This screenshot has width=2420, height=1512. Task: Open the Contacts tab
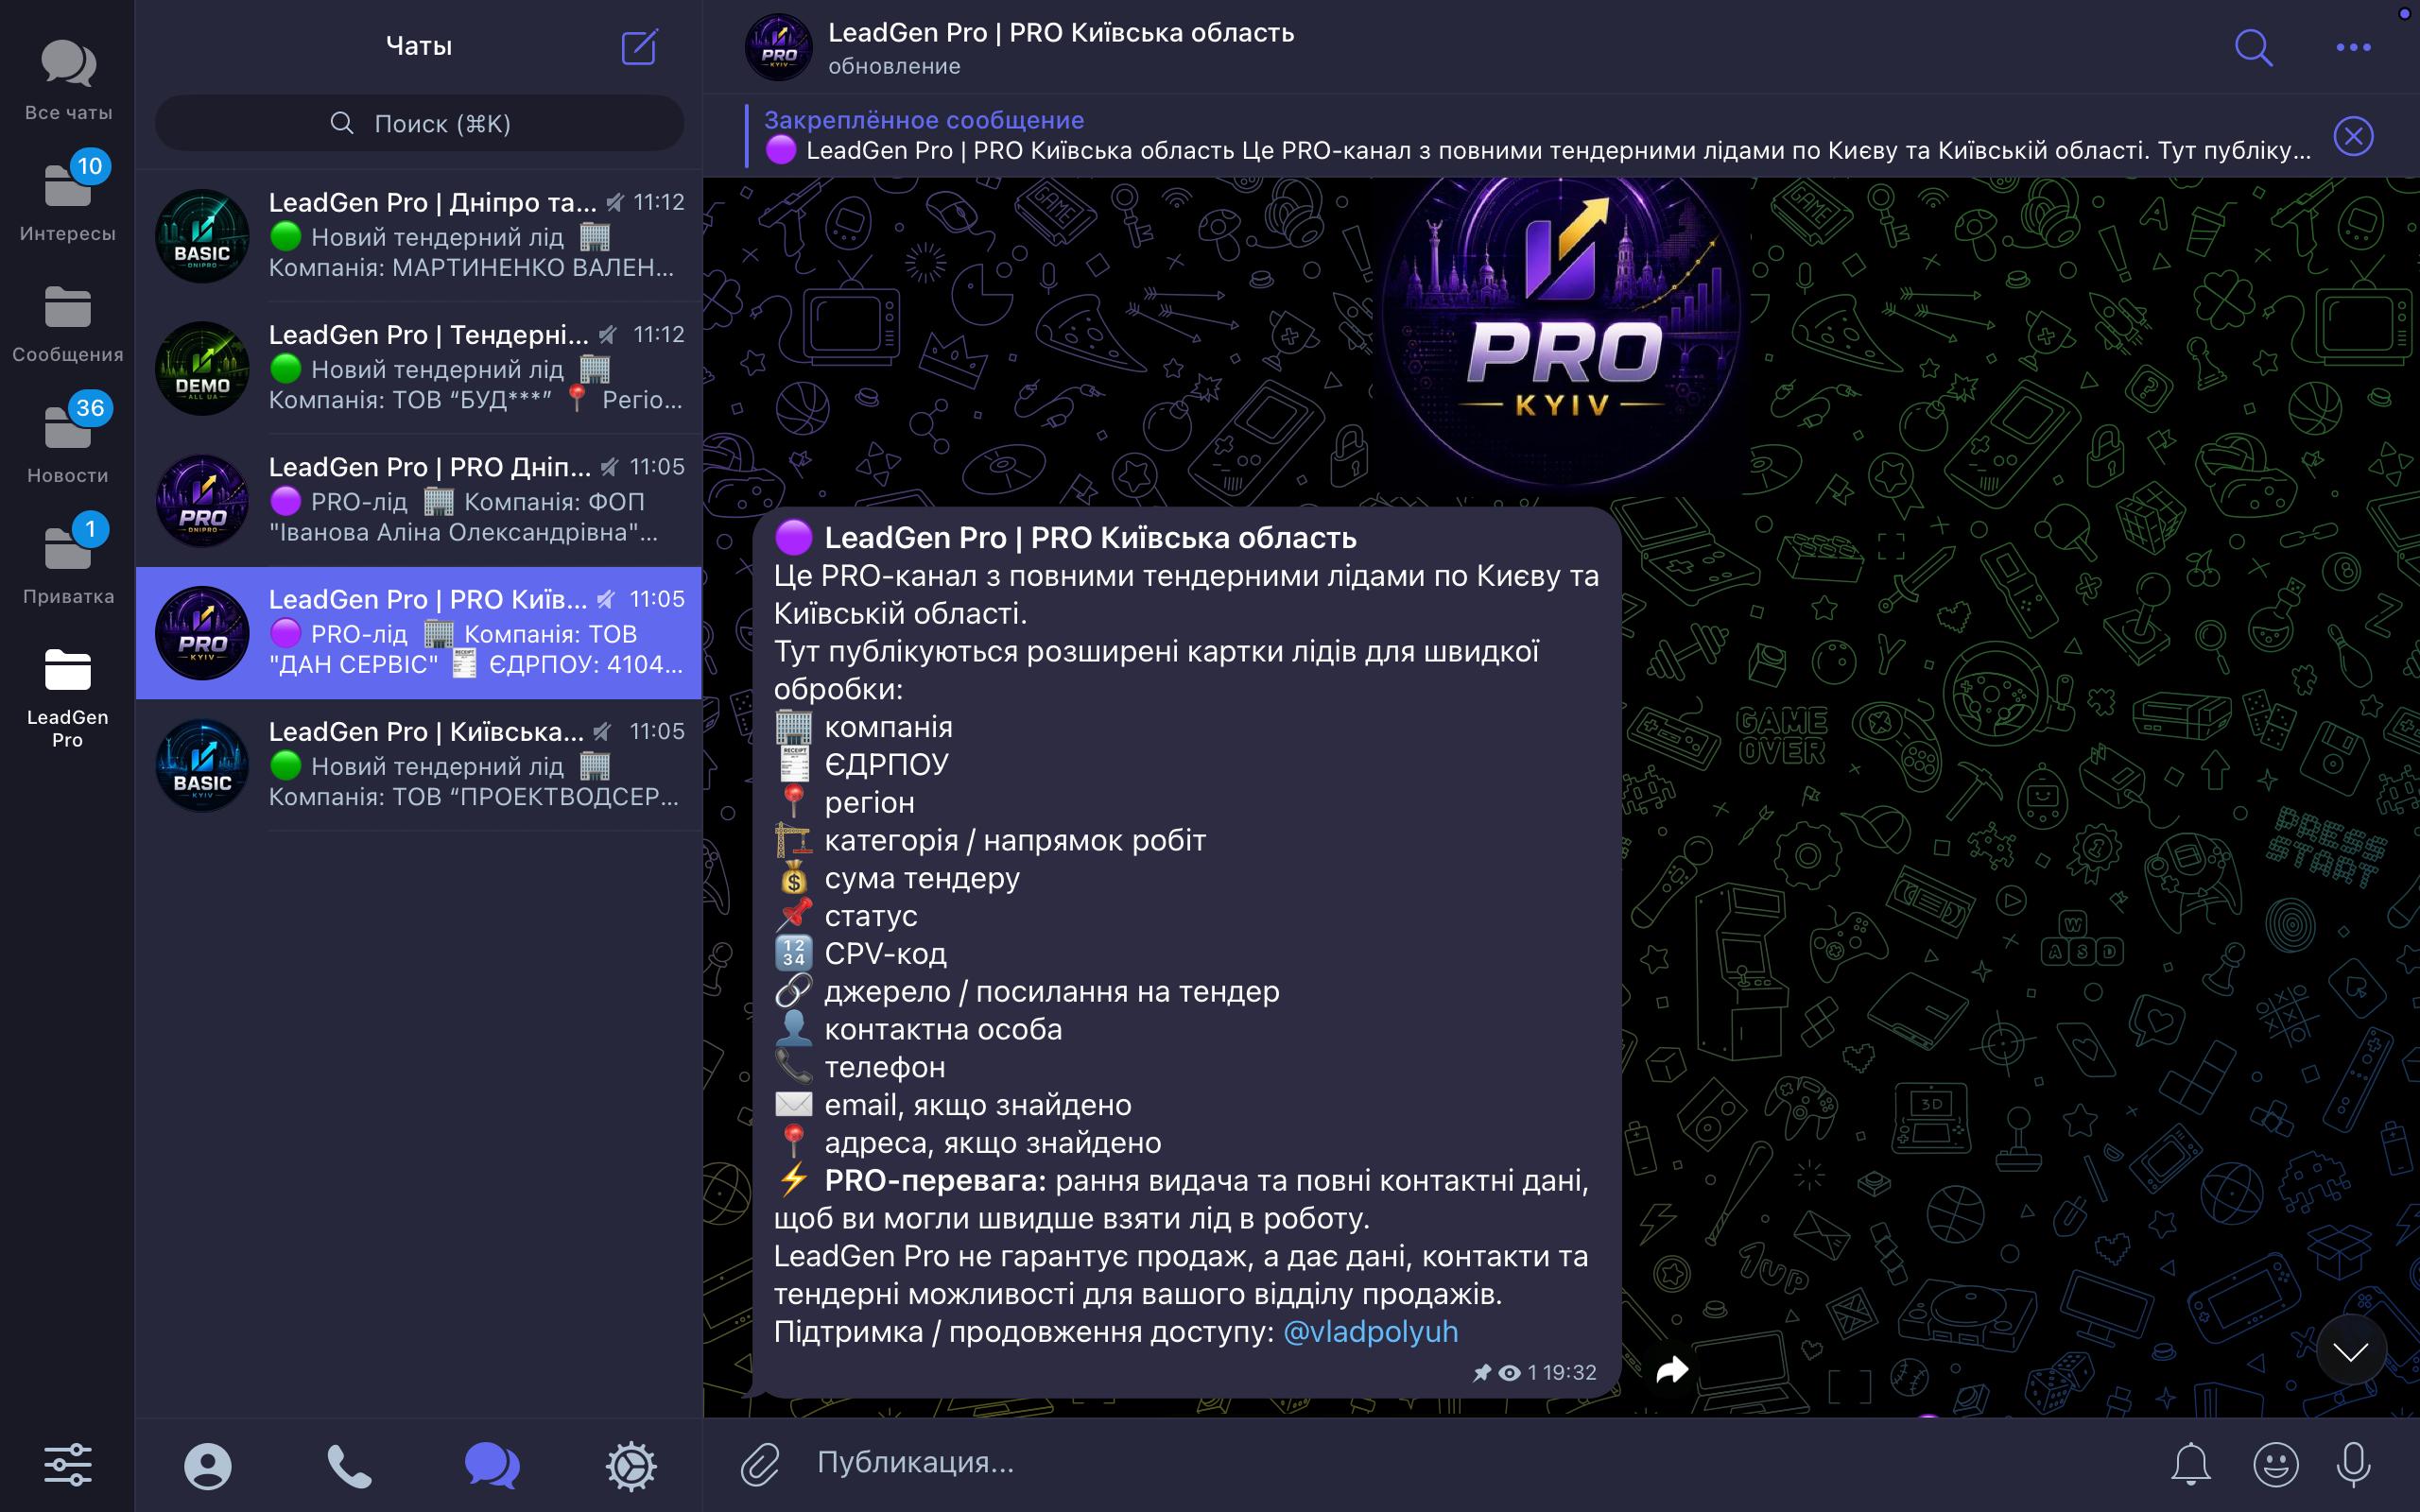click(x=207, y=1466)
